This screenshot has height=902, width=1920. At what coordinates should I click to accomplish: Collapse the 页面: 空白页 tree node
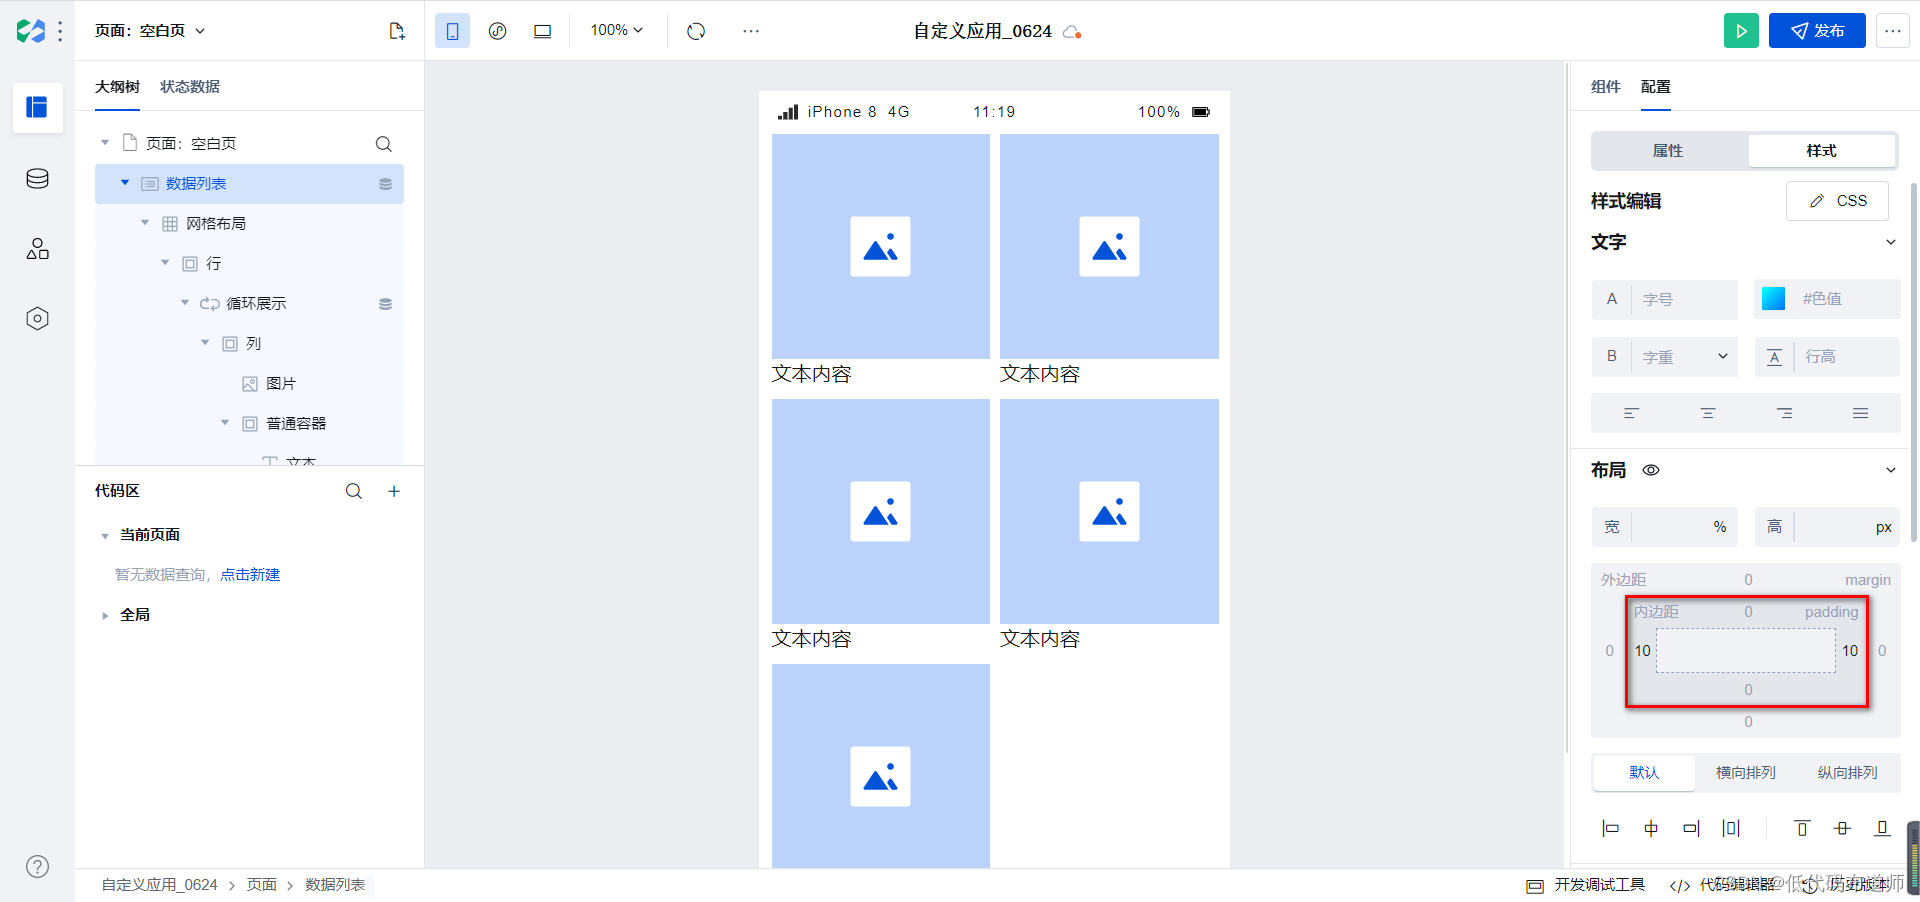pos(105,143)
